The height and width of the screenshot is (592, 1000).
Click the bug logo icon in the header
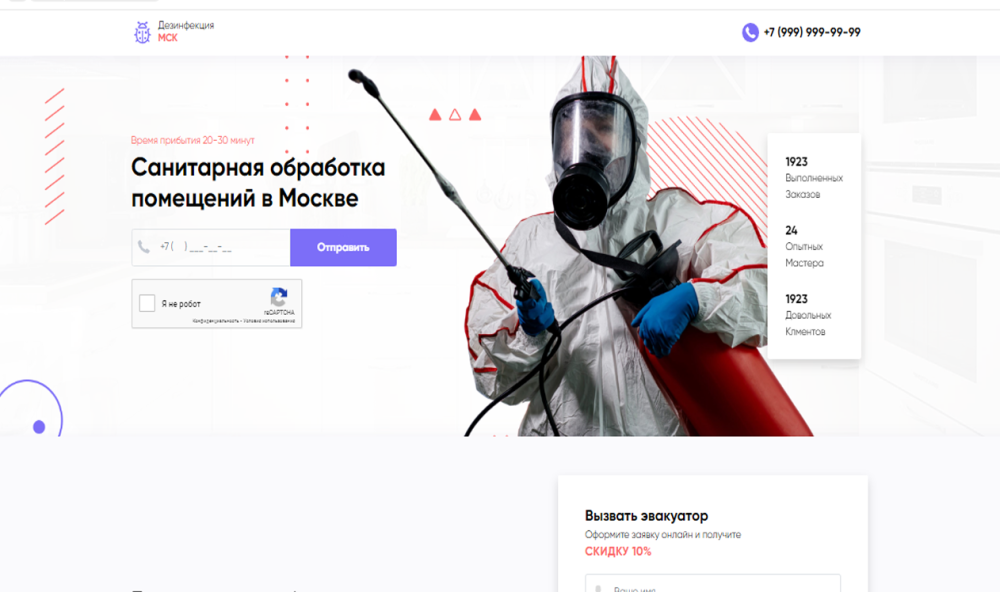(142, 32)
